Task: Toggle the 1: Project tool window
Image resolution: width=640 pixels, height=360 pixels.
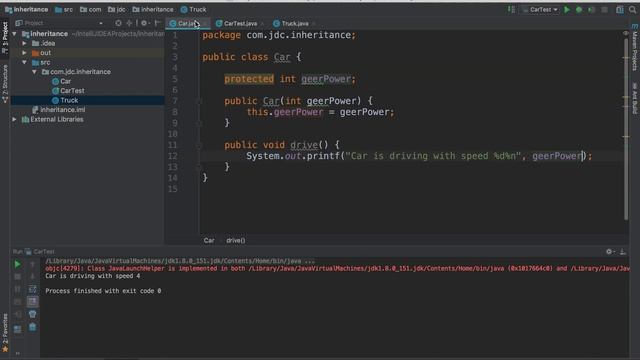Action: [5, 38]
